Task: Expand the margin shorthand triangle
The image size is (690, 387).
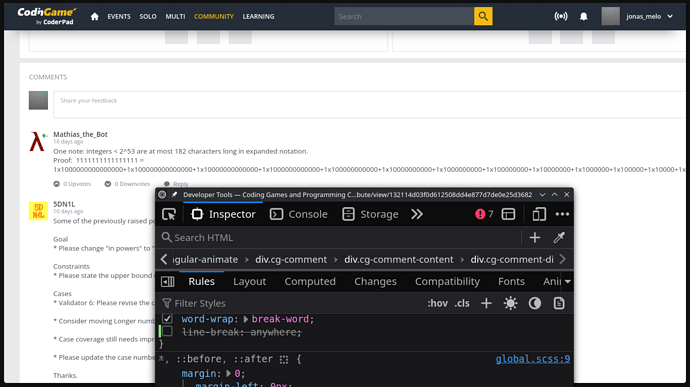Action: point(228,374)
